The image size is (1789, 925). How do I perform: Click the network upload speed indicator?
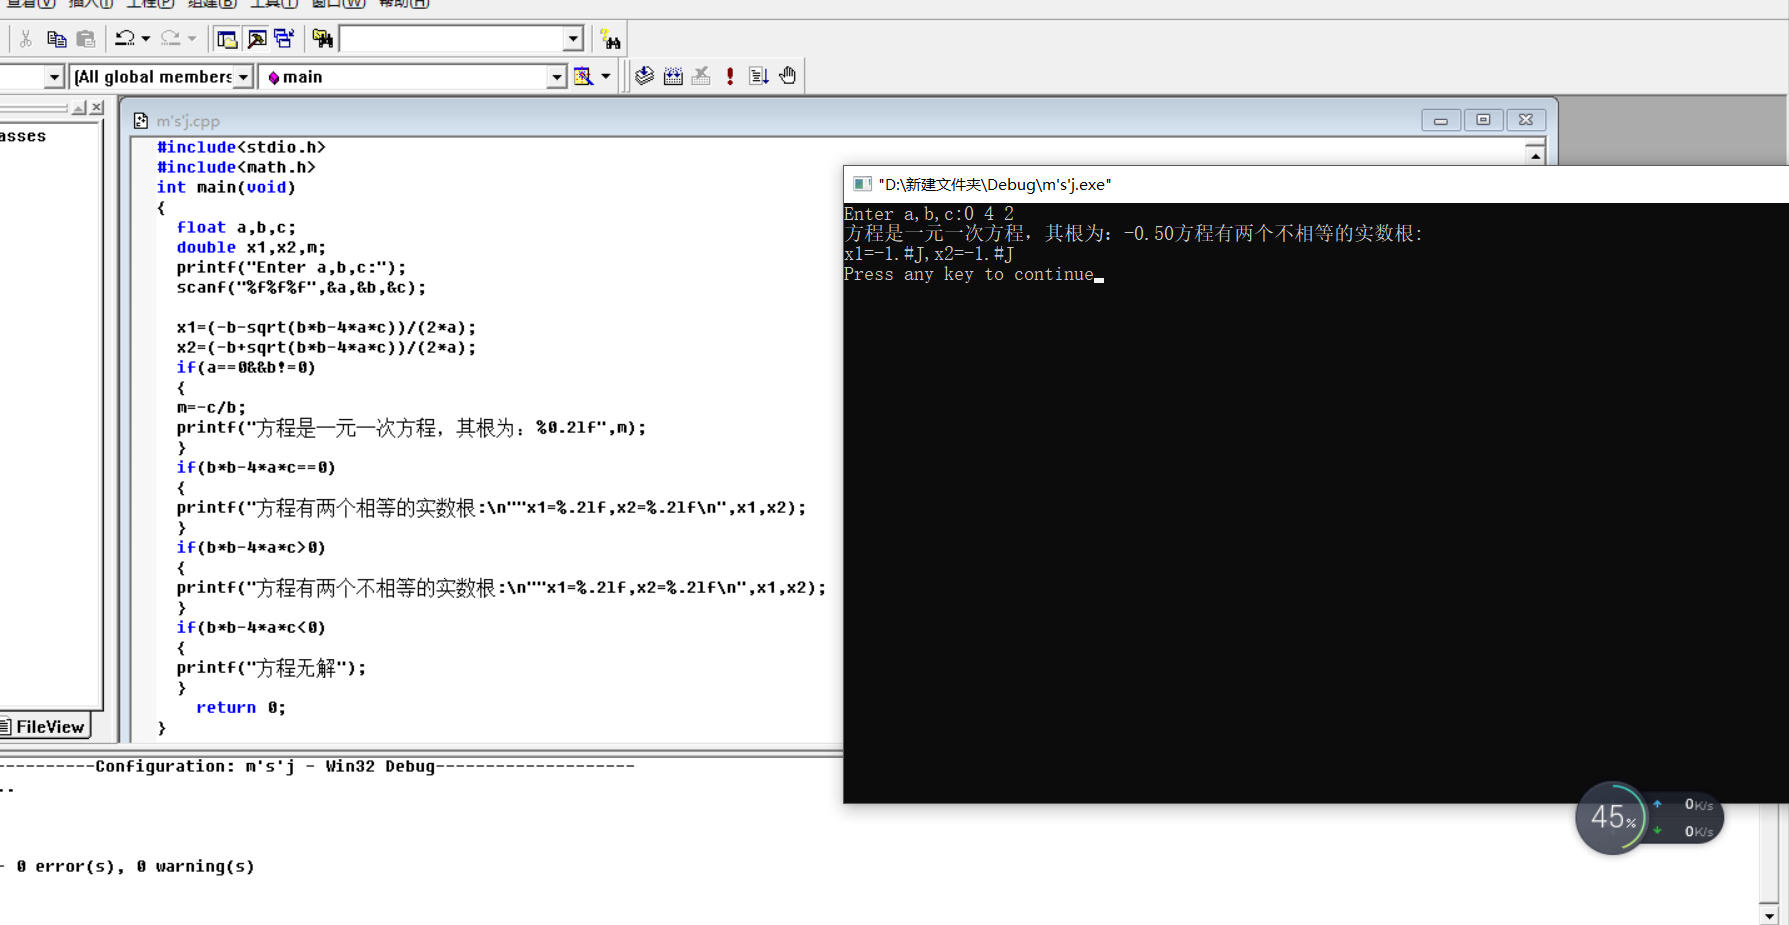click(x=1686, y=804)
